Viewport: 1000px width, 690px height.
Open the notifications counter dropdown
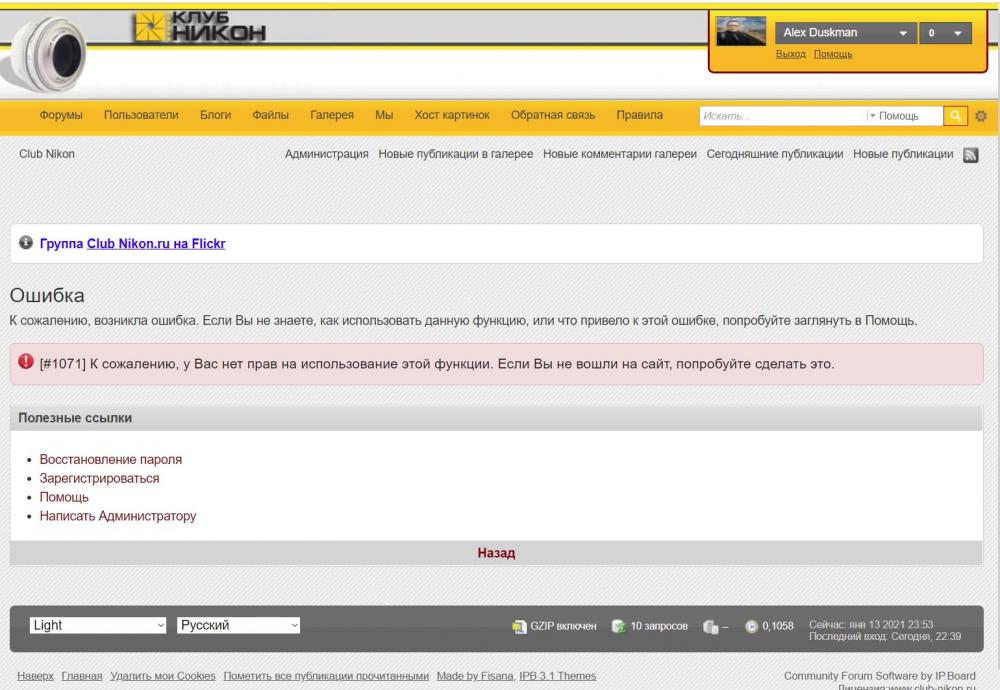pos(945,33)
